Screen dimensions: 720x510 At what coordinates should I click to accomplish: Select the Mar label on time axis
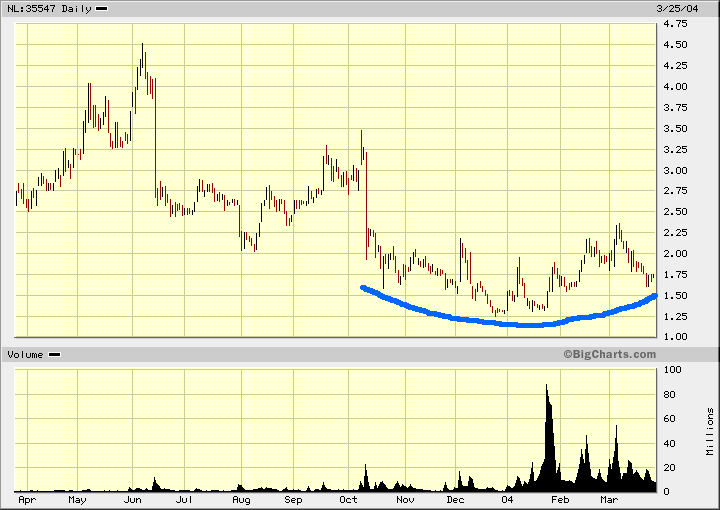click(609, 498)
